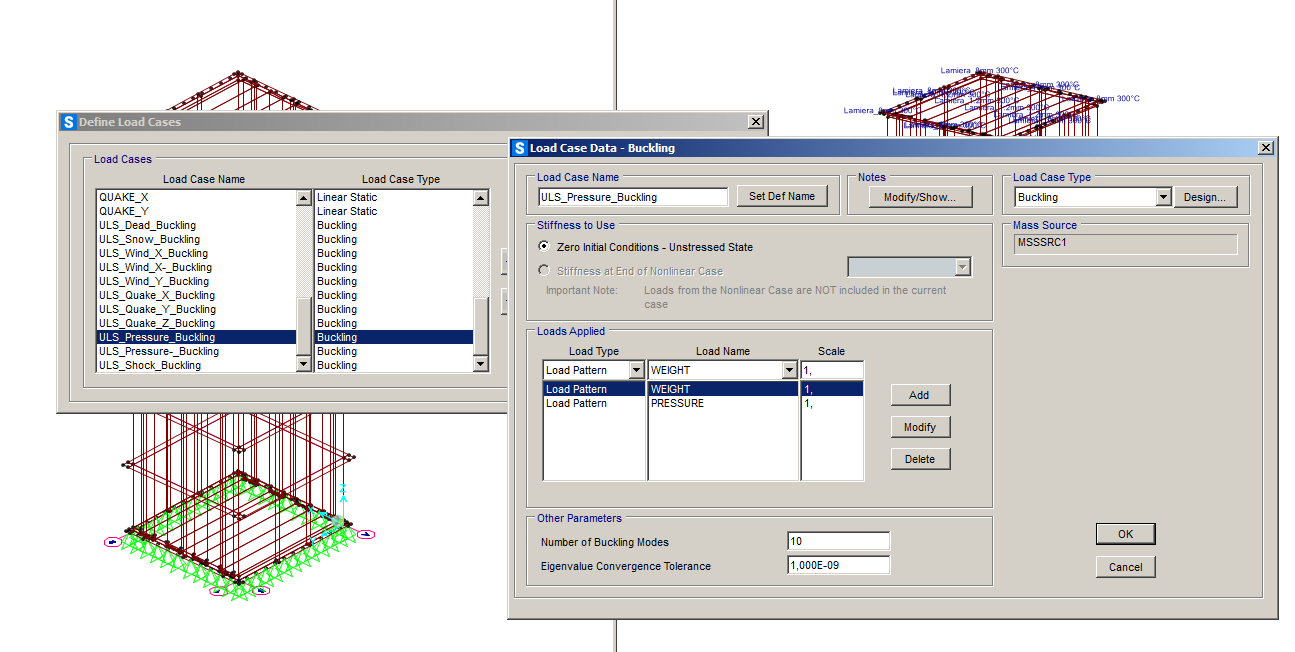
Task: Click the Load Case Name text field
Action: (632, 197)
